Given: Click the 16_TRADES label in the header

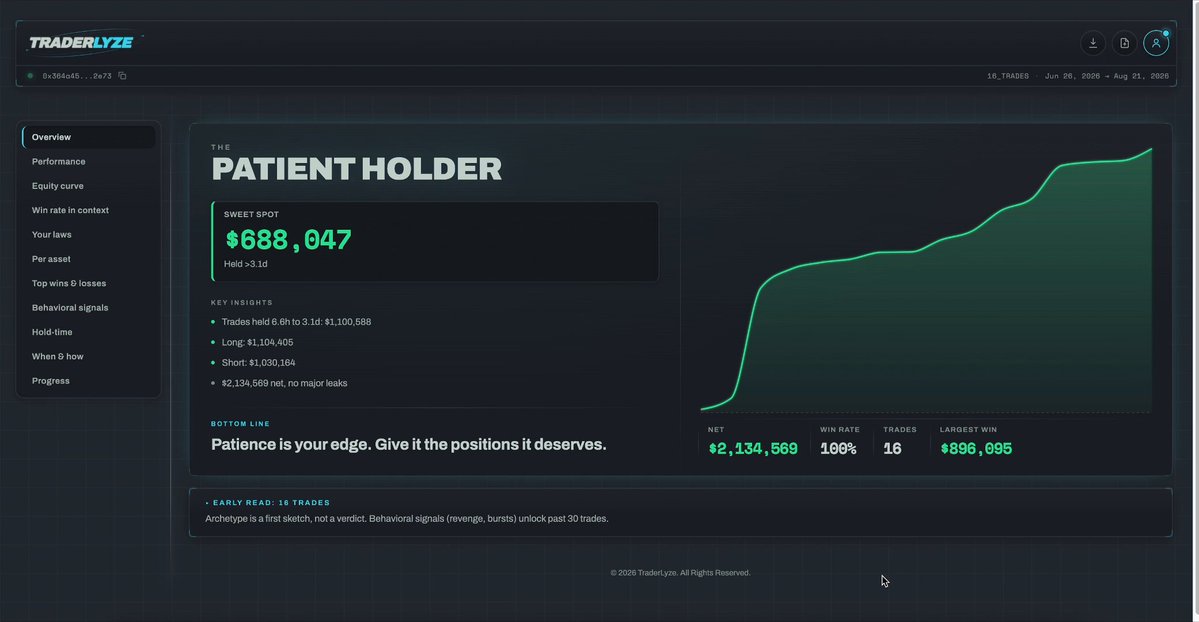Looking at the screenshot, I should [x=1007, y=76].
